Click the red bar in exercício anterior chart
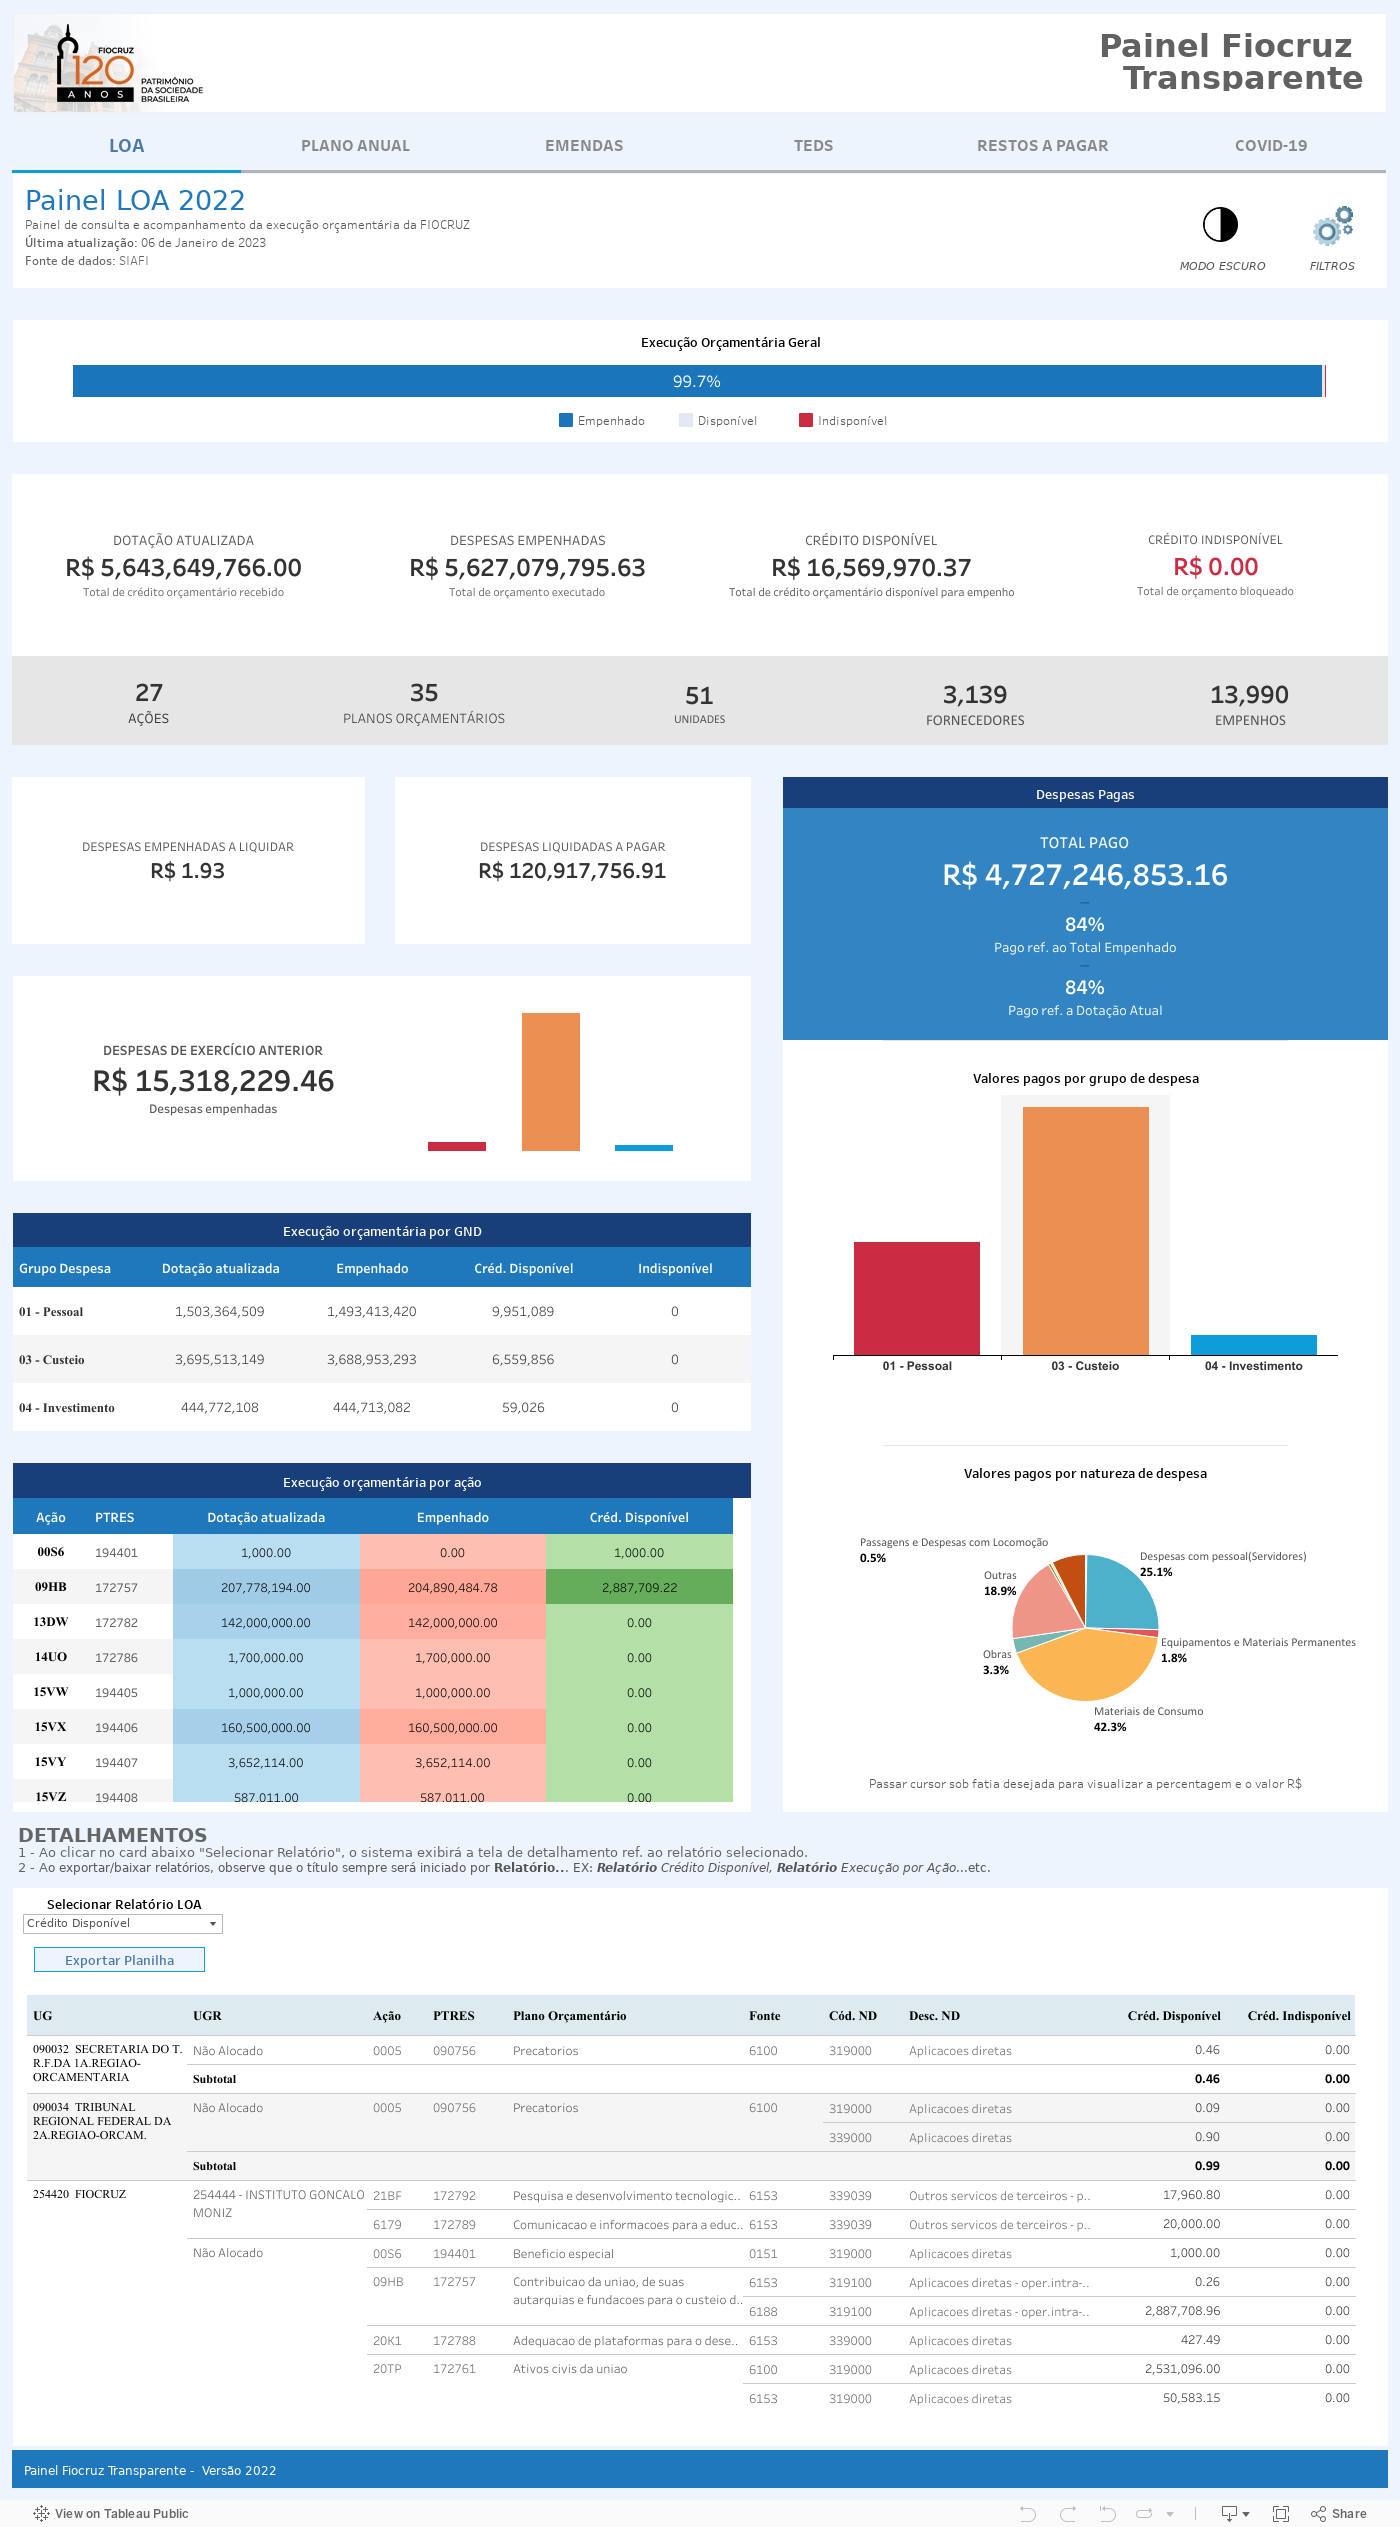 pyautogui.click(x=457, y=1146)
